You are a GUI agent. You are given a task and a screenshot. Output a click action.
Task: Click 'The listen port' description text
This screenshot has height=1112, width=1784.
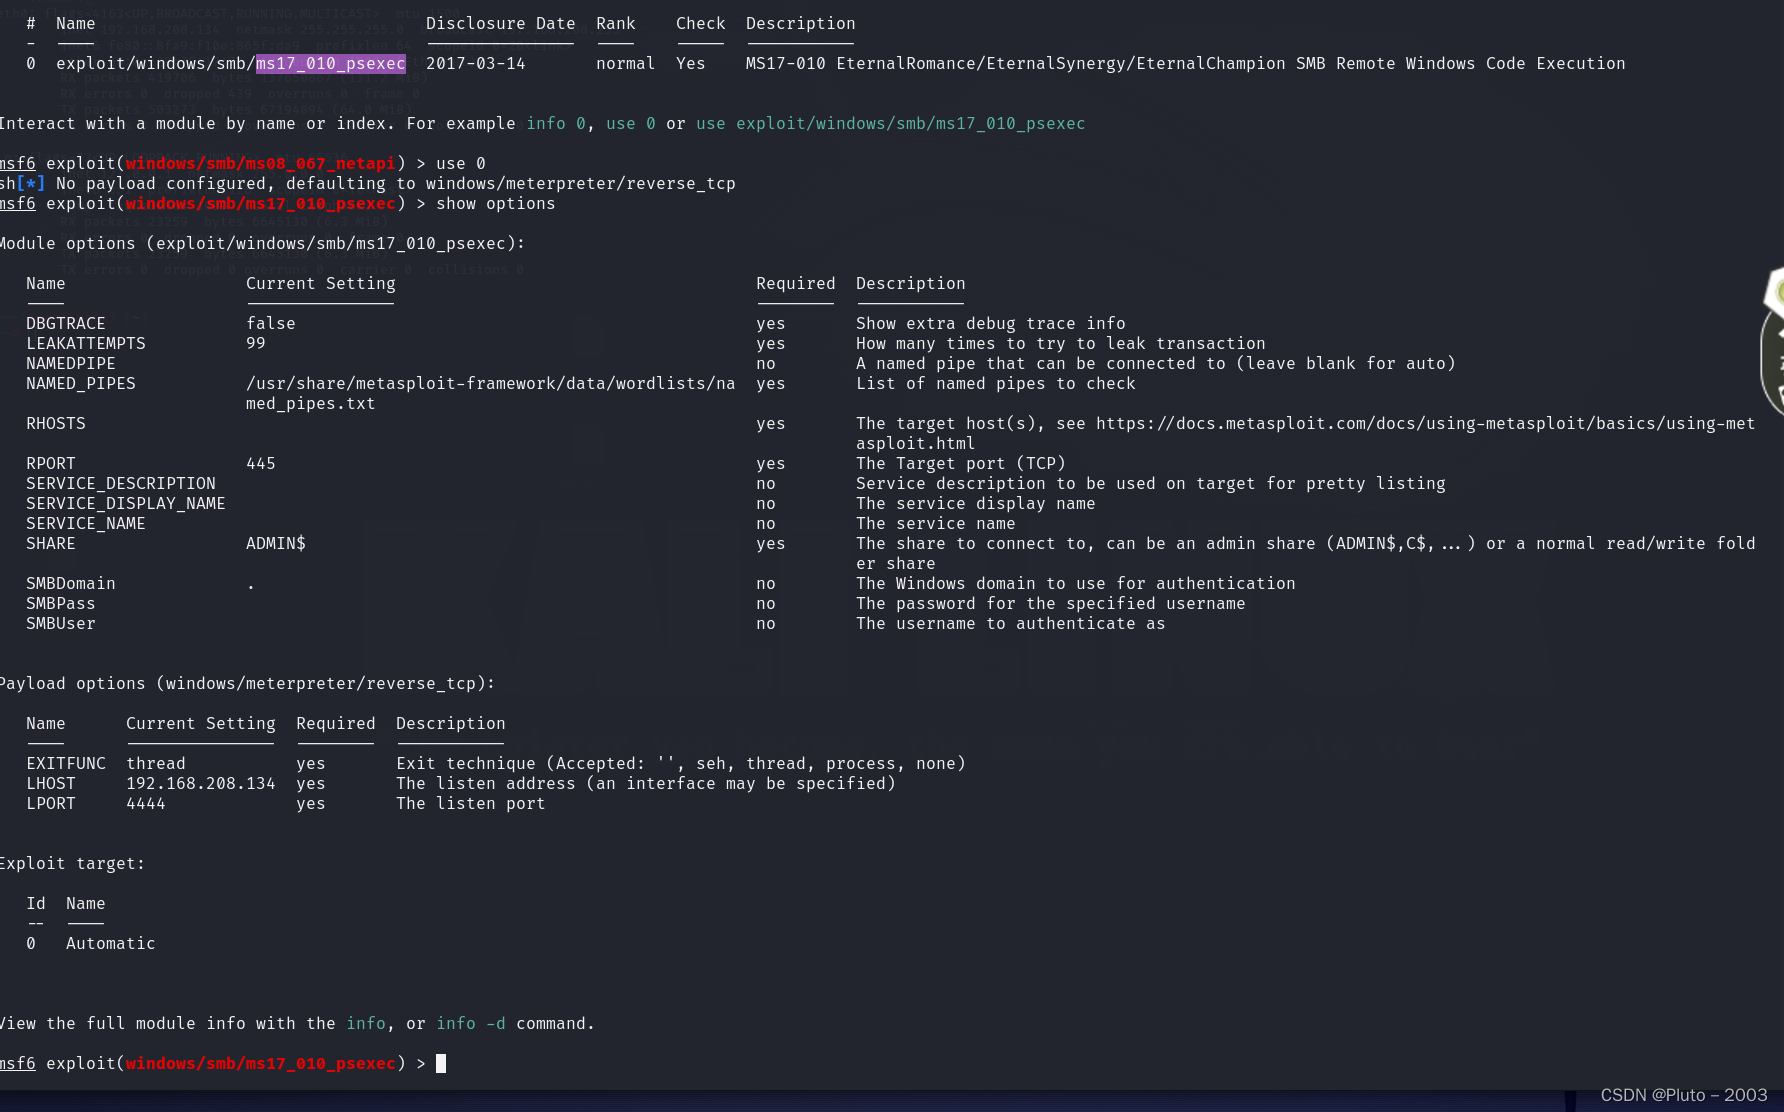[x=471, y=804]
